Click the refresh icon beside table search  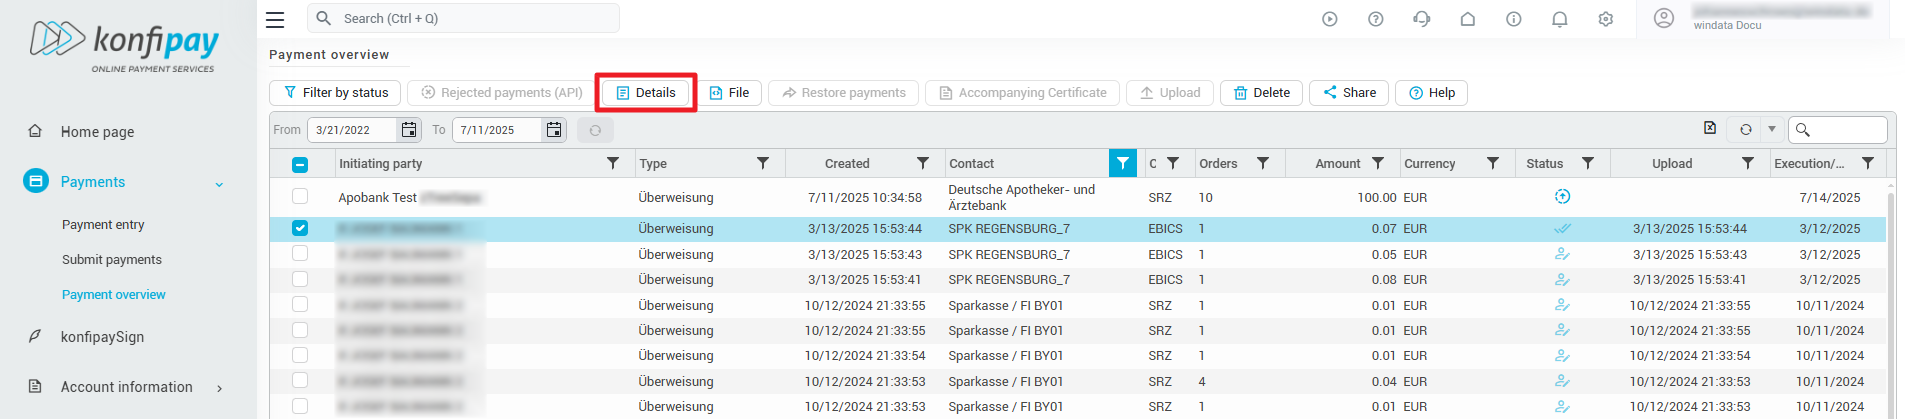pyautogui.click(x=1745, y=129)
